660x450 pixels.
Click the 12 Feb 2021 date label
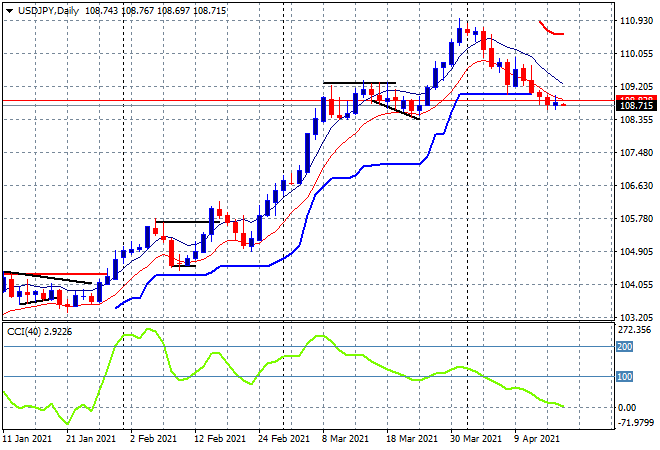[x=220, y=439]
